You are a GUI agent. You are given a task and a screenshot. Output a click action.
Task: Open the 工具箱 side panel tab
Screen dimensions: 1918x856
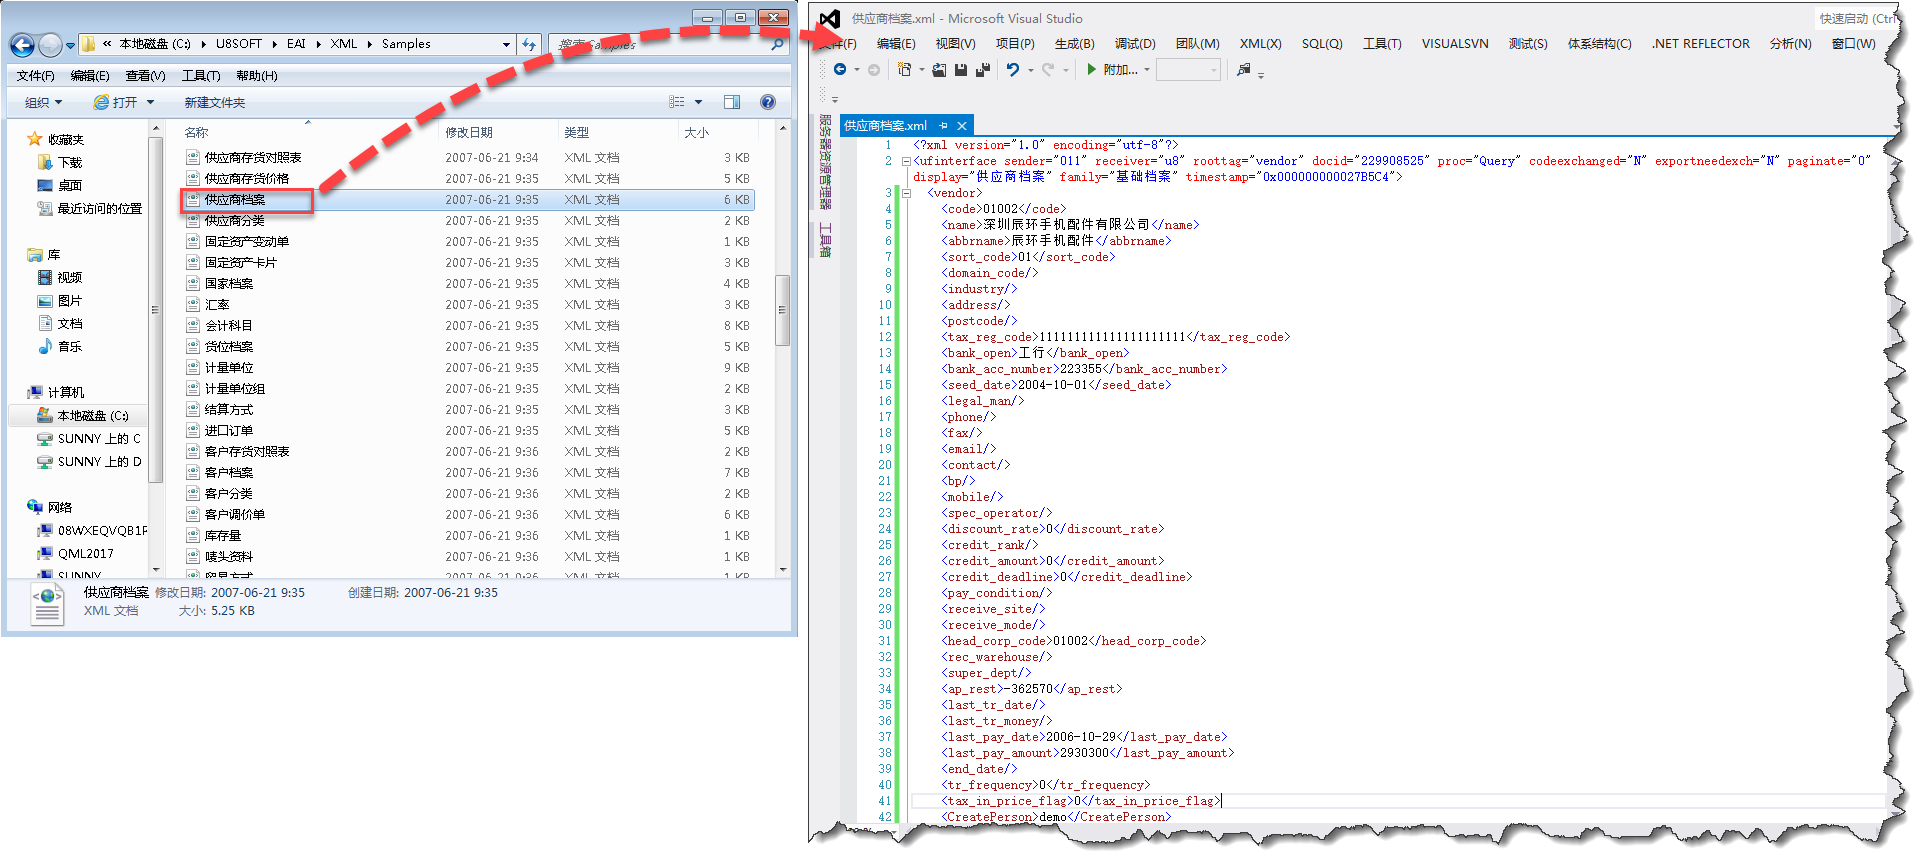[x=825, y=240]
